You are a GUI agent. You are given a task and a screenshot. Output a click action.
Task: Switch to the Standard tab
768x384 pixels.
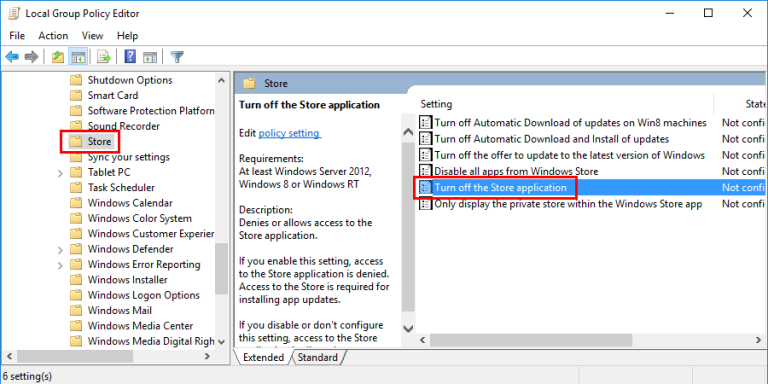(317, 357)
